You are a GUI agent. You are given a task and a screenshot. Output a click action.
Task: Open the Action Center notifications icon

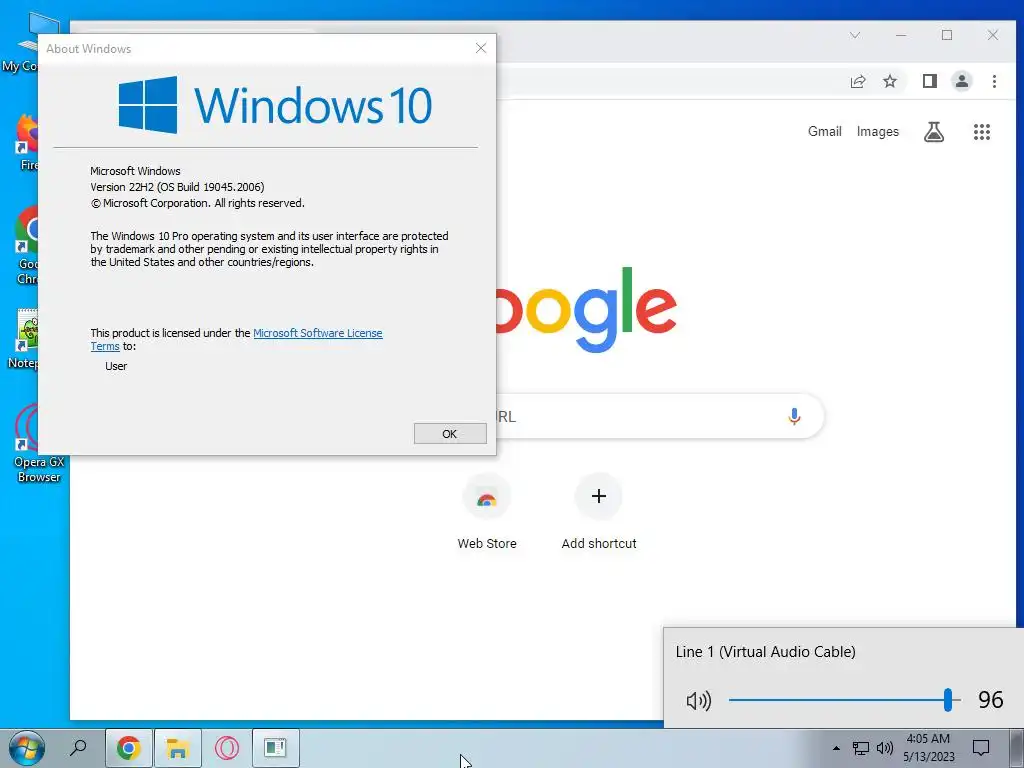(980, 748)
